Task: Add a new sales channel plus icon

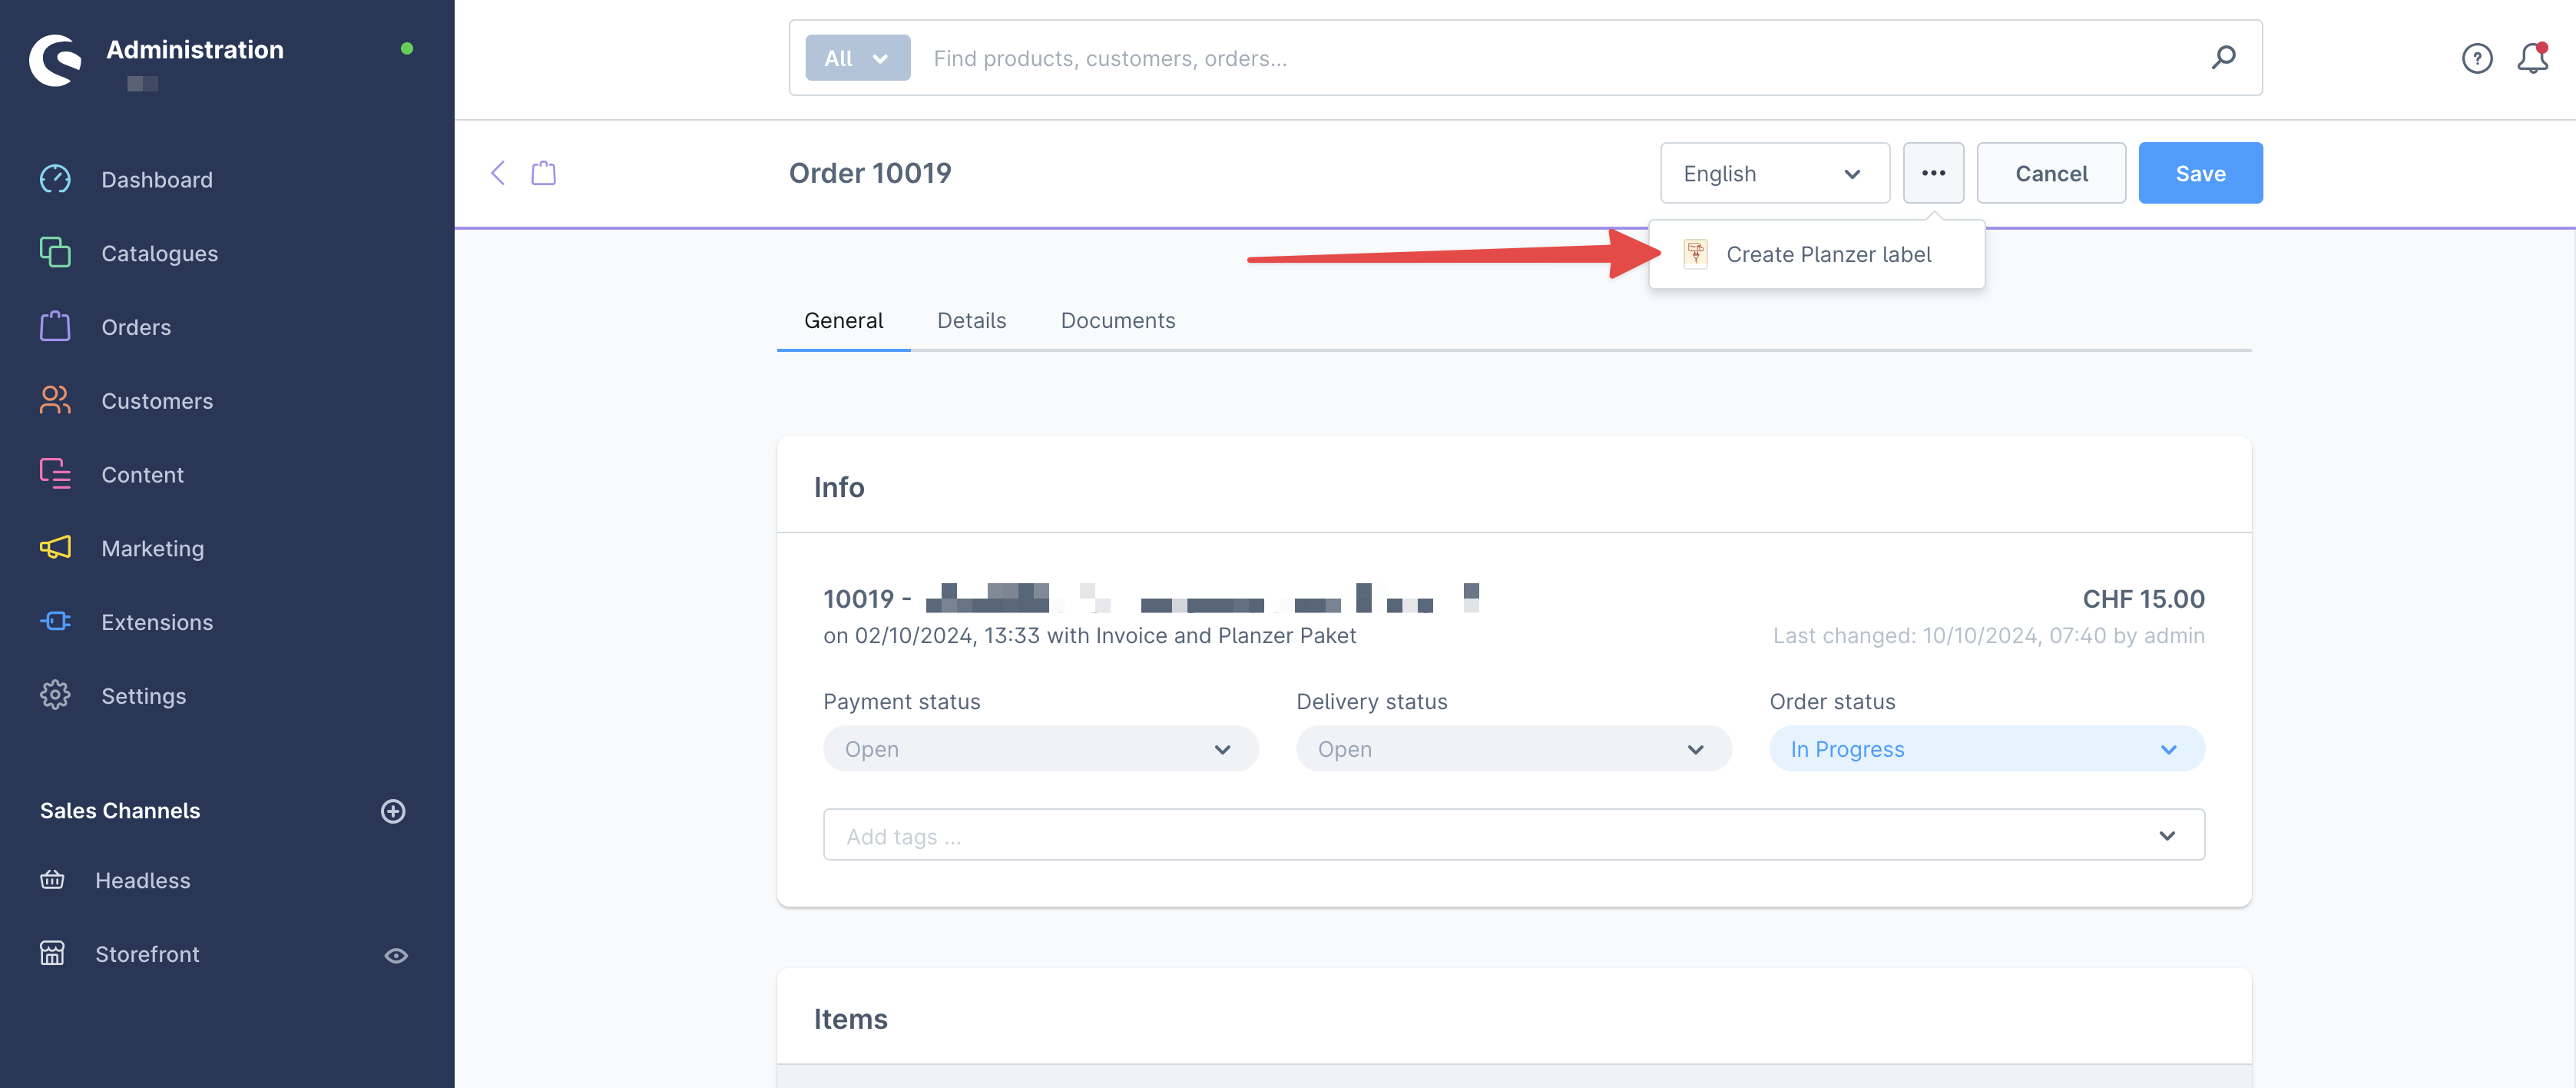Action: pyautogui.click(x=393, y=811)
